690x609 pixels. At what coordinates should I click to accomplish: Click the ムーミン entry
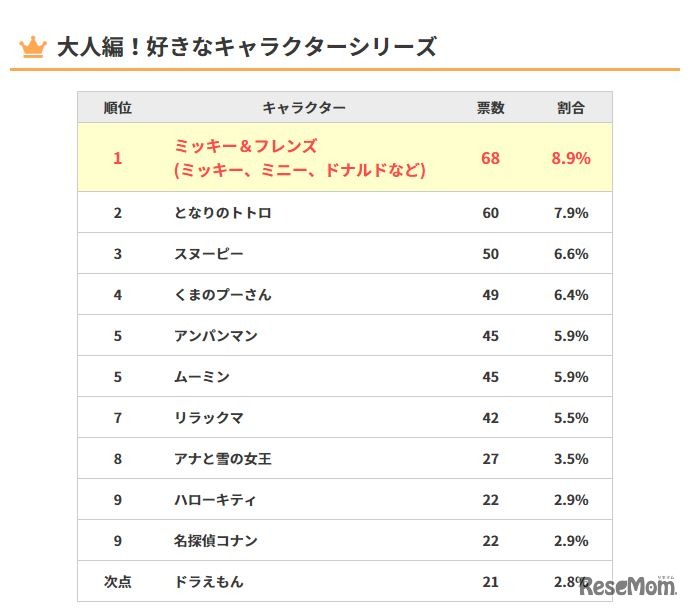201,377
